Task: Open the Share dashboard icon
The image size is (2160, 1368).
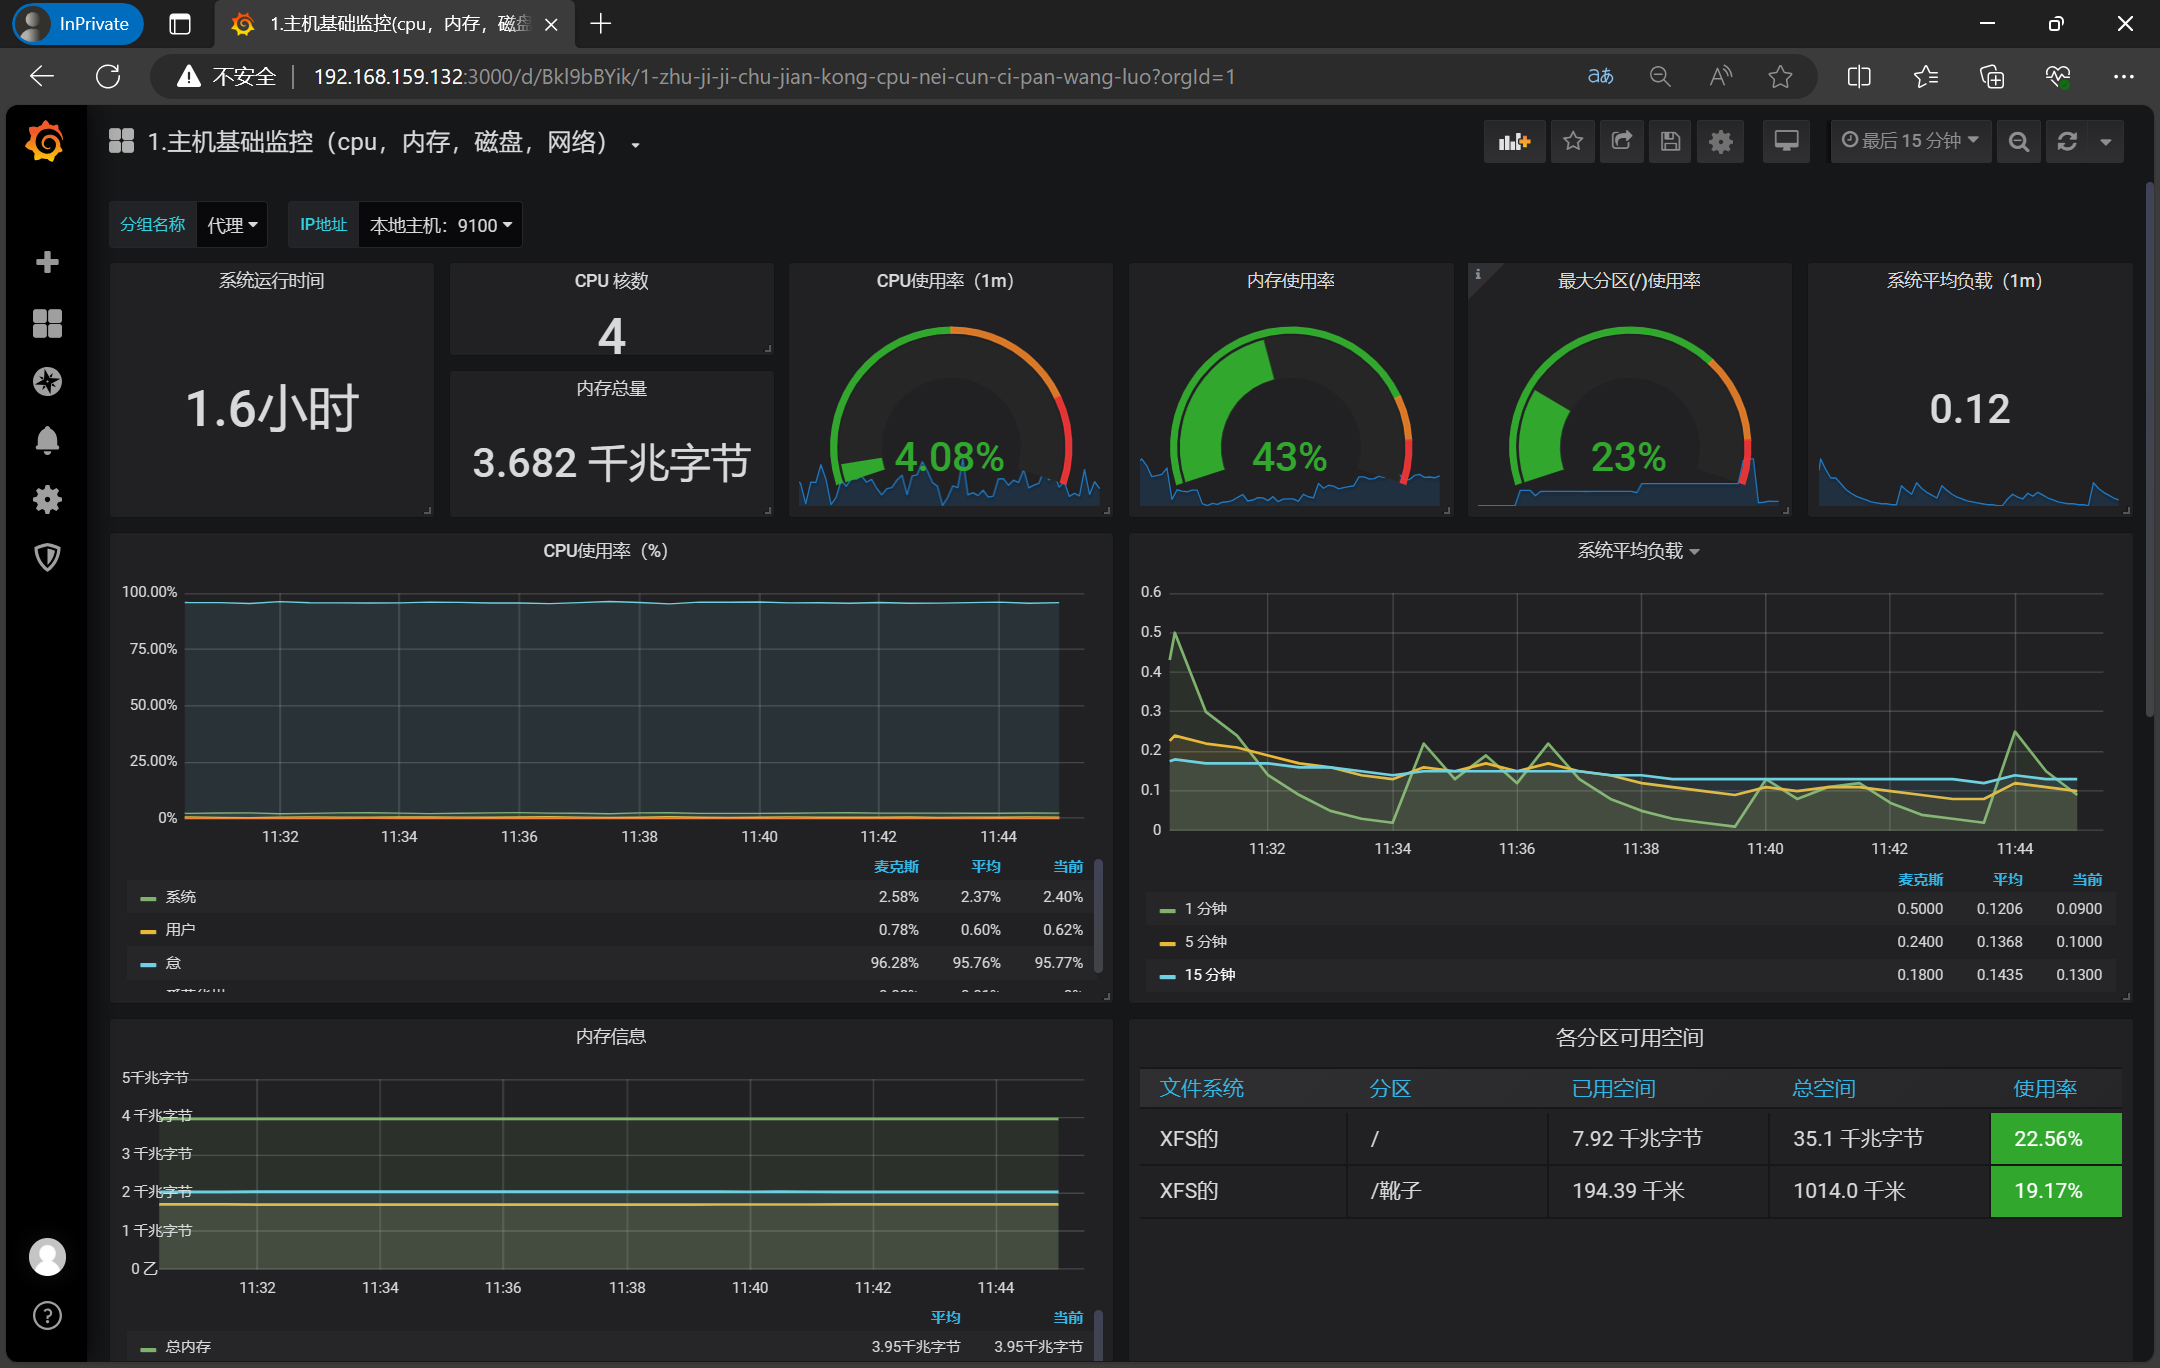Action: [1622, 142]
